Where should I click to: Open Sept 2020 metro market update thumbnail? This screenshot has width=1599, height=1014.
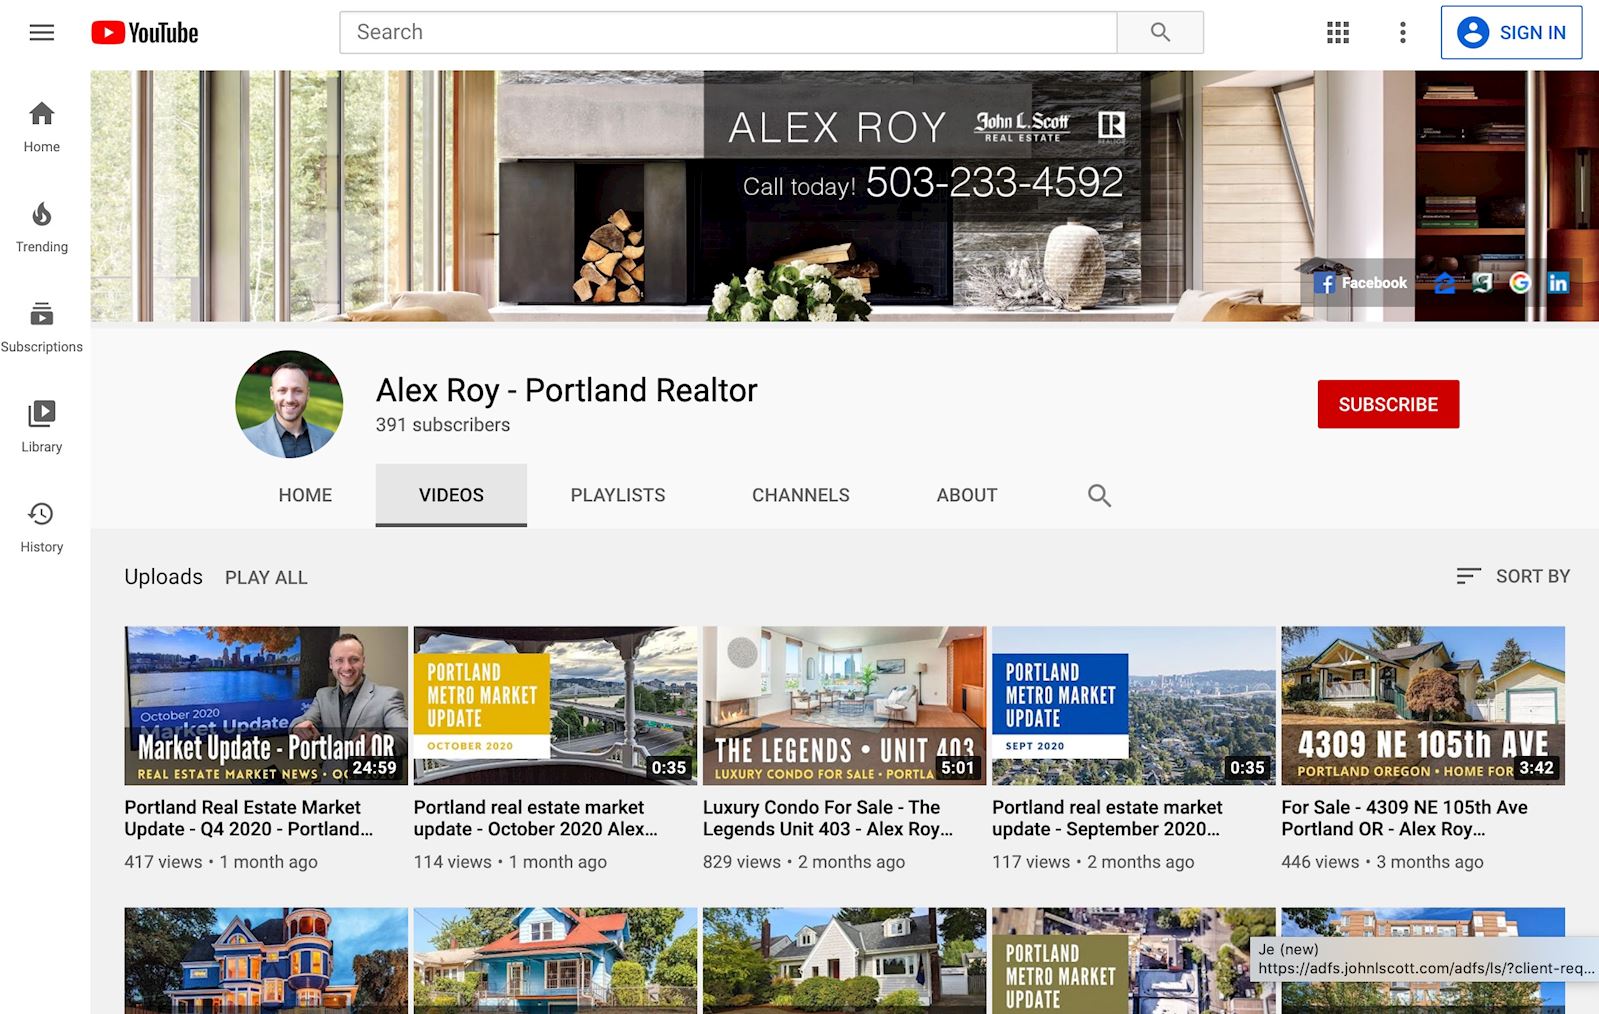1134,706
